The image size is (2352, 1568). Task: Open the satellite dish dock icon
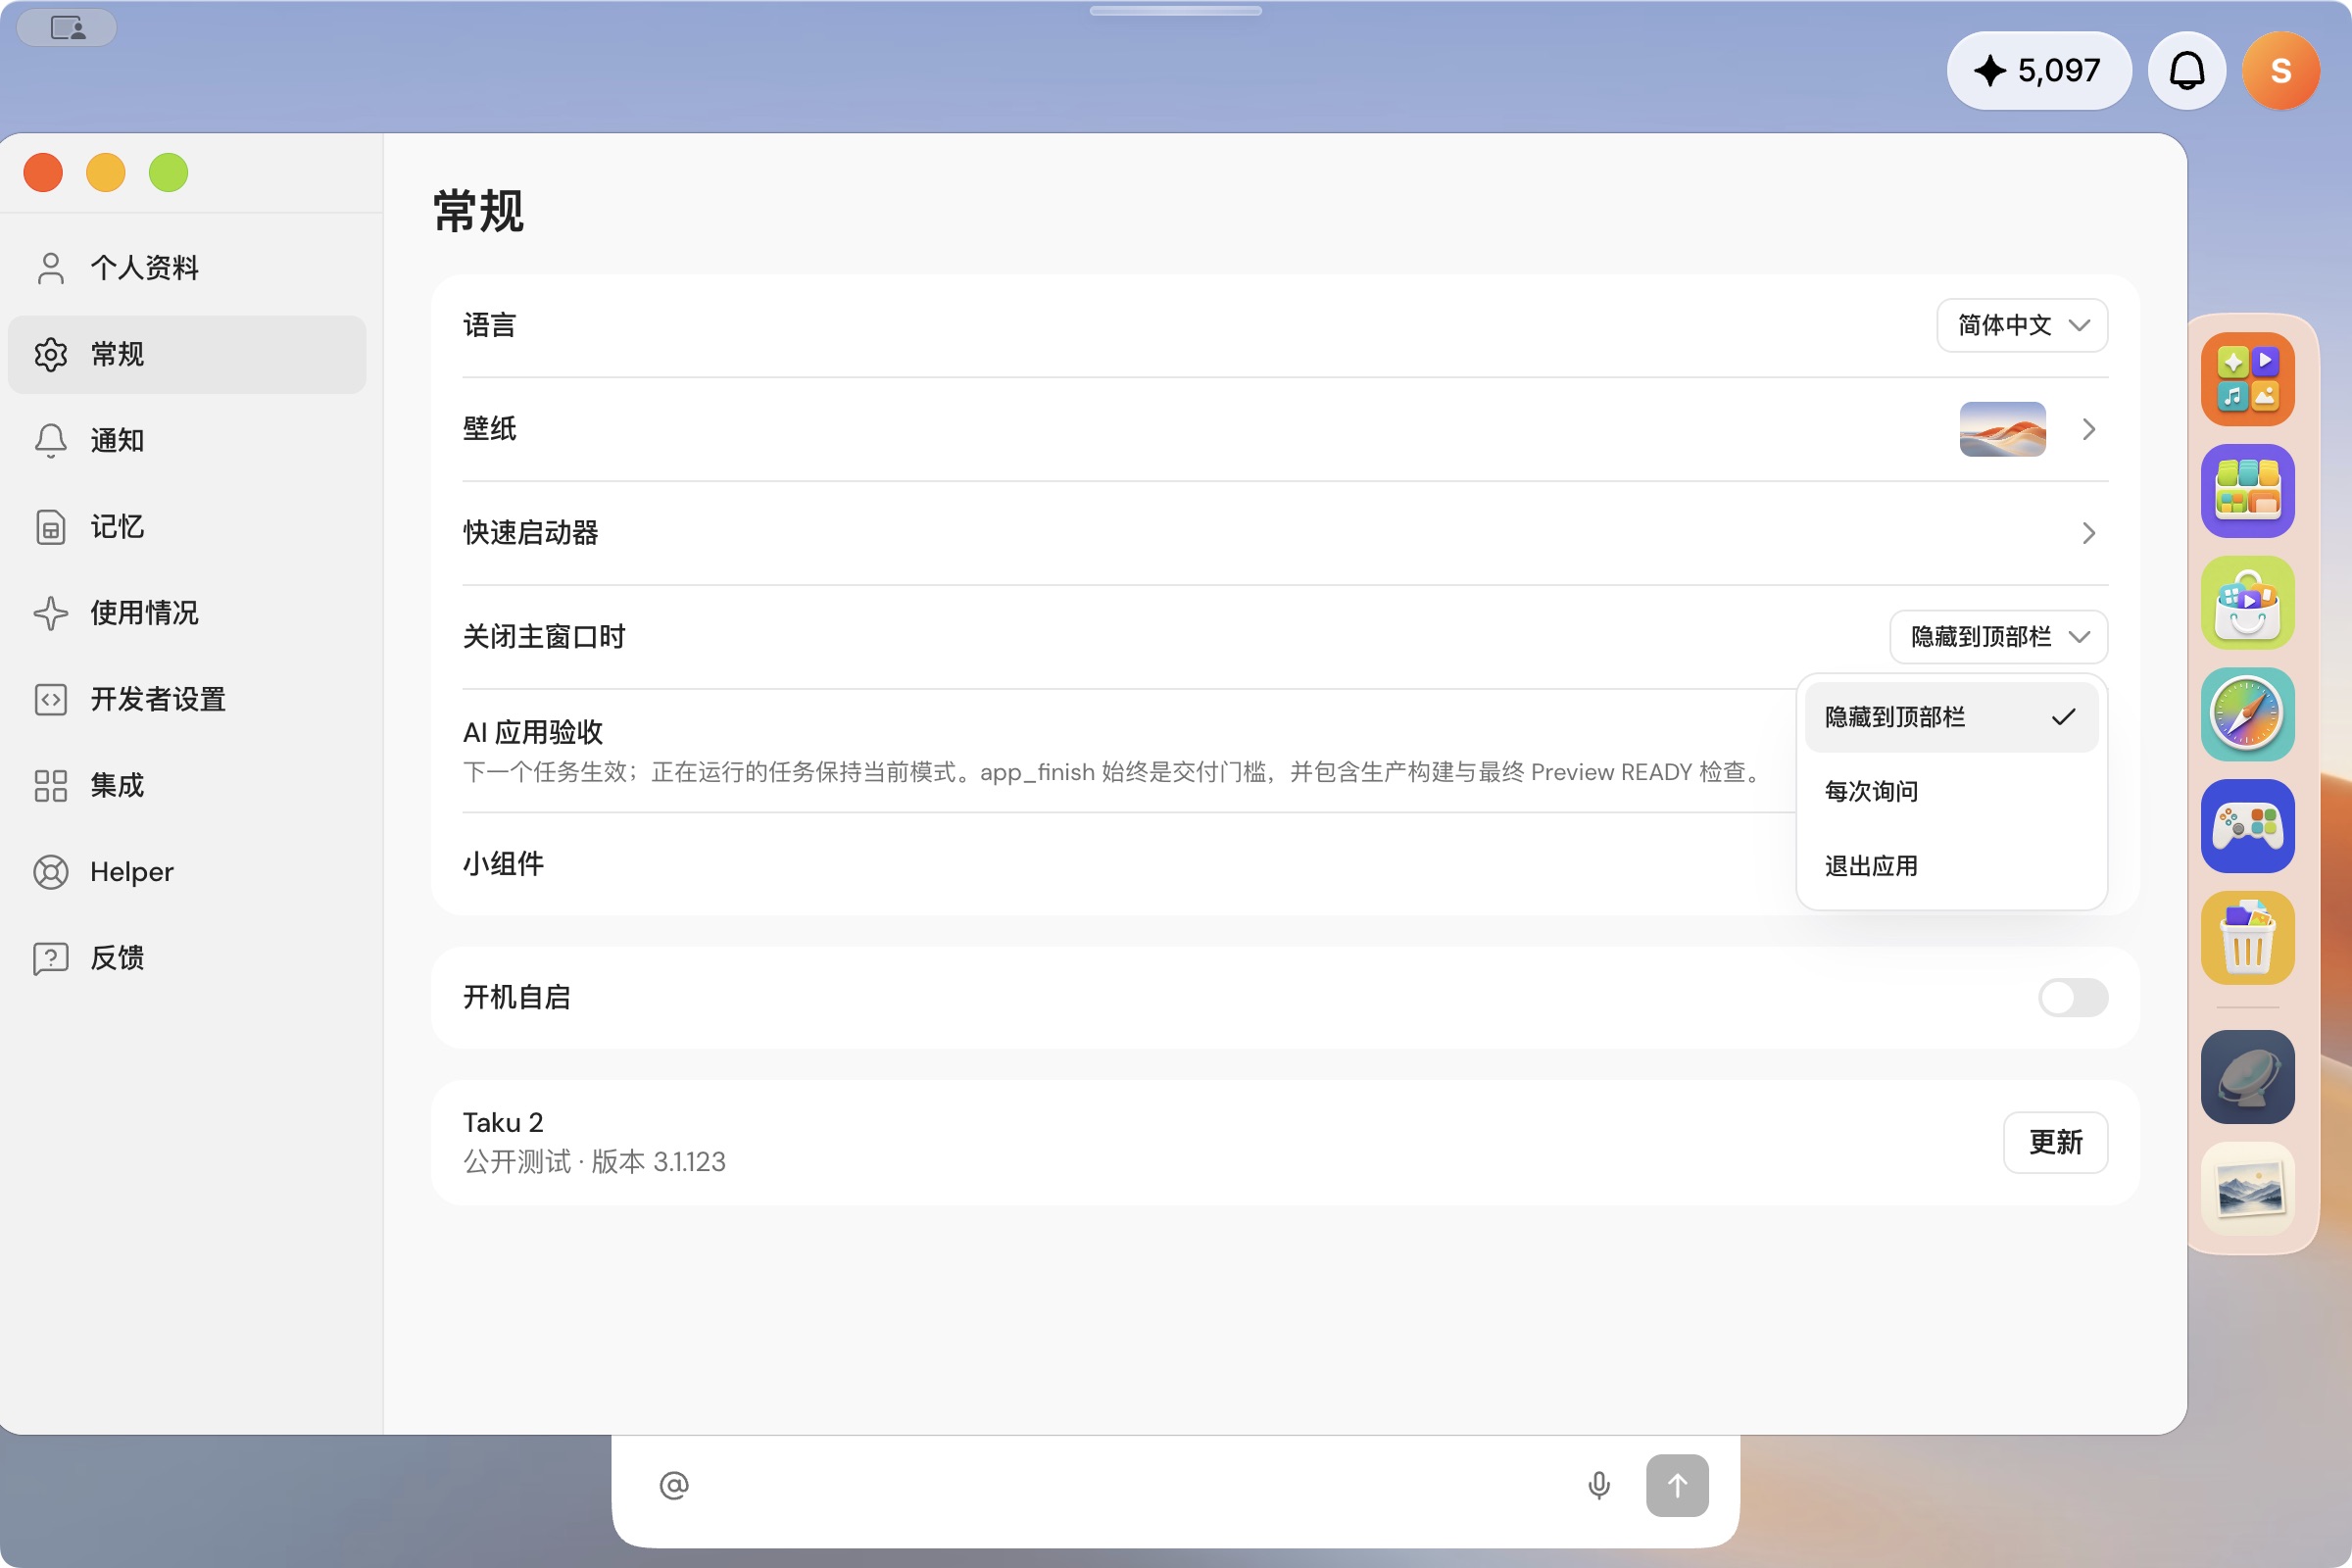pyautogui.click(x=2247, y=1077)
